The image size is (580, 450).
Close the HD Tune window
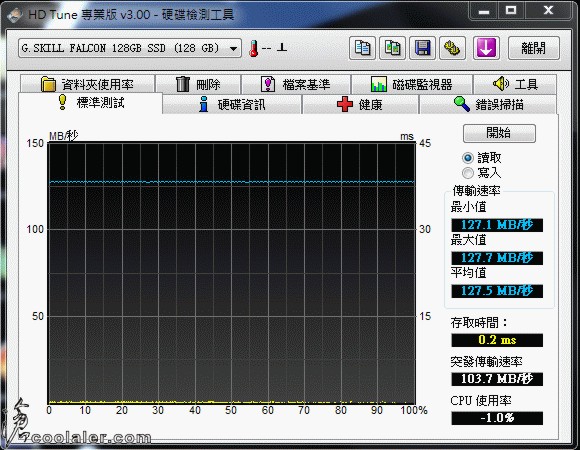(549, 11)
